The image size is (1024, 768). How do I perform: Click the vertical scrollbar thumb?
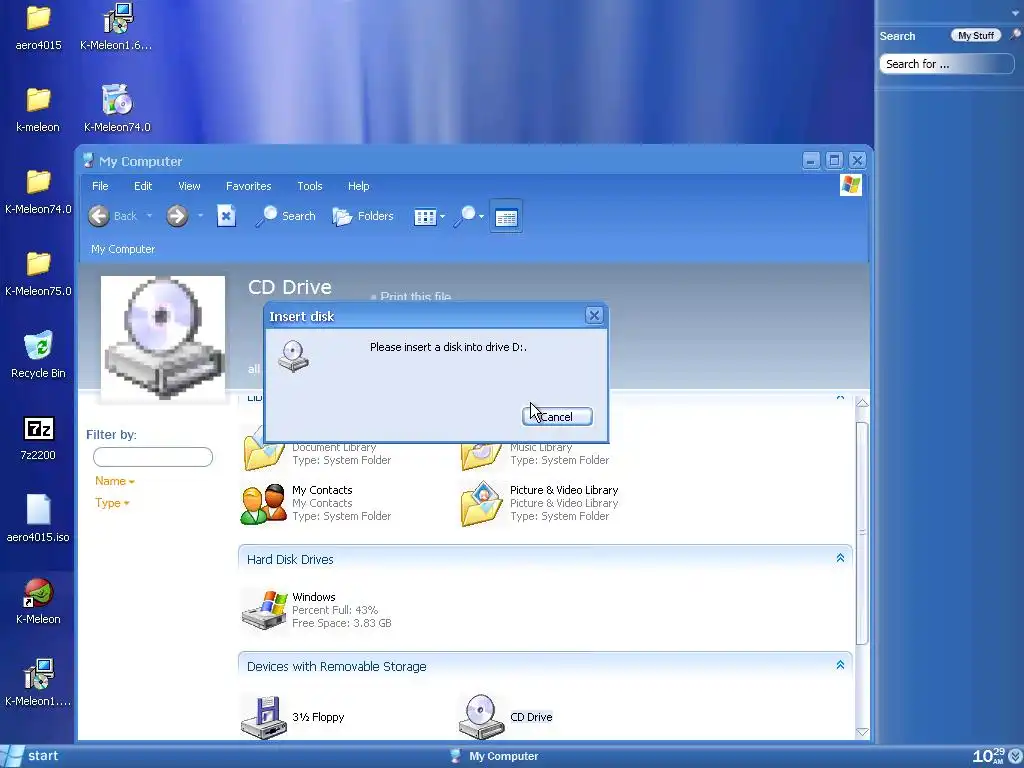tap(862, 532)
